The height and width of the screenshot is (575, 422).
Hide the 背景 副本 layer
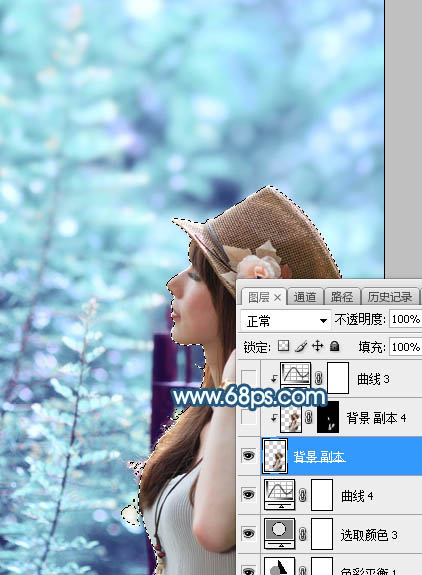click(249, 456)
